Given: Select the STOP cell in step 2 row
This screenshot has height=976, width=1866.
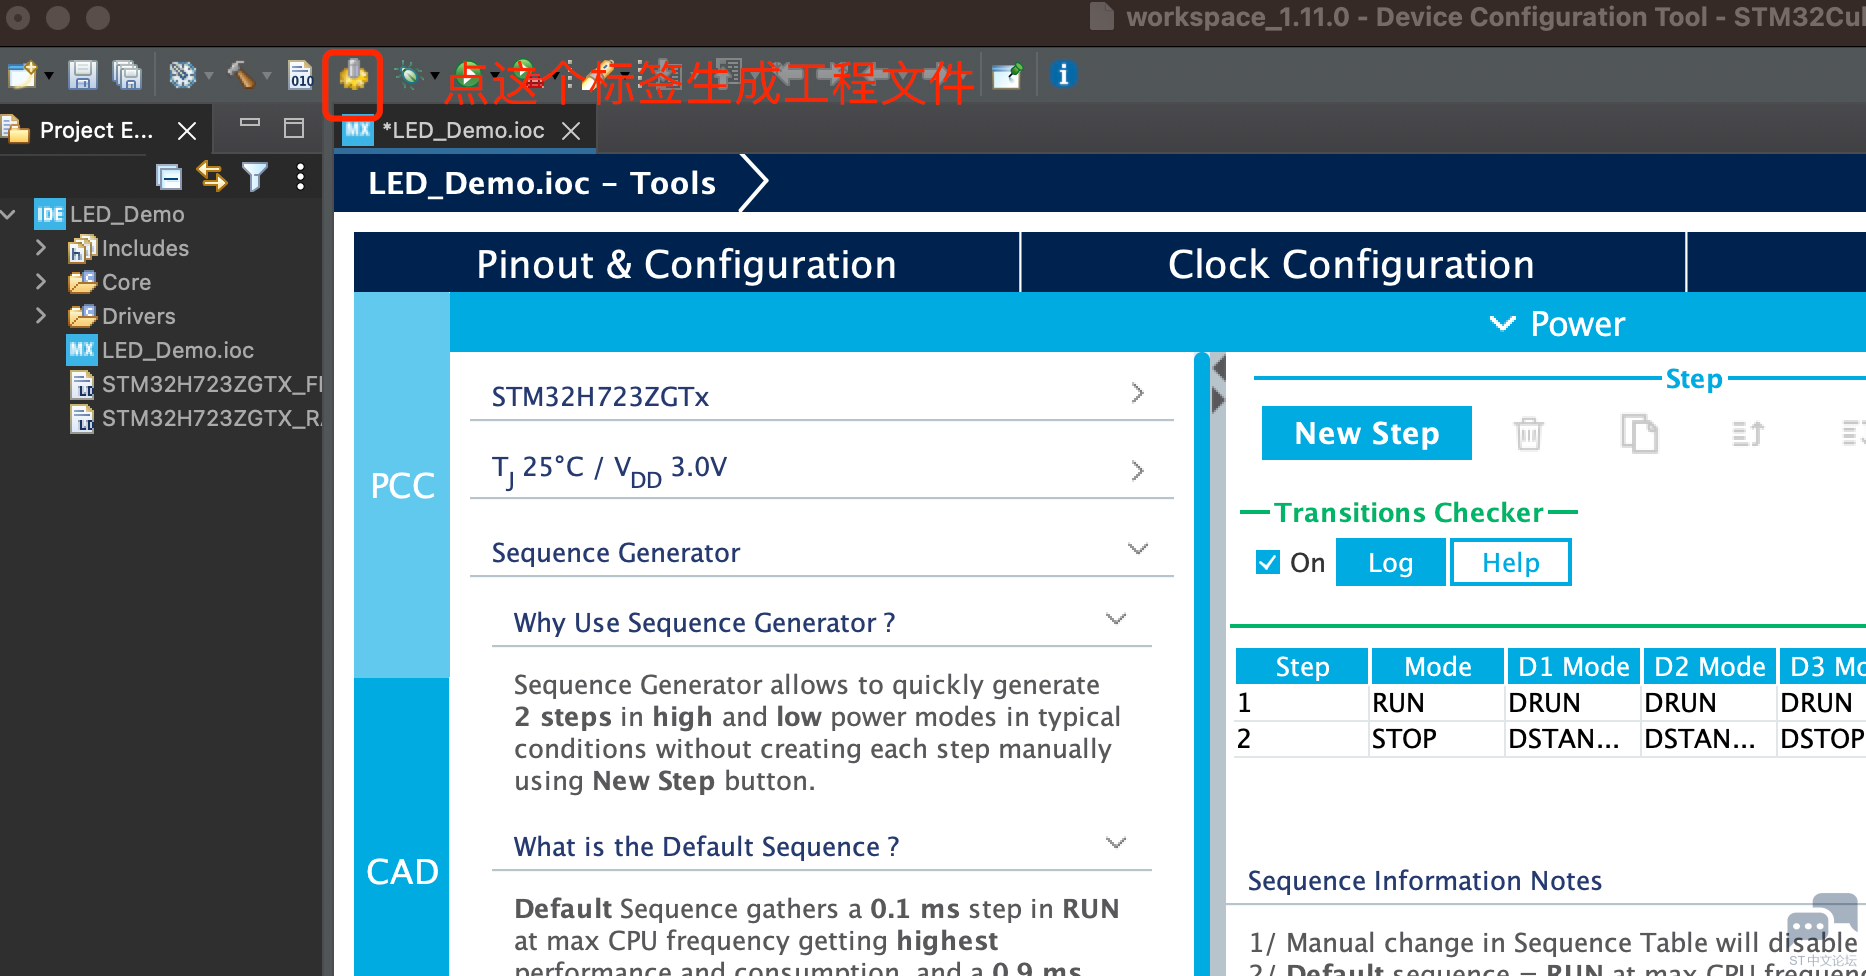Looking at the screenshot, I should (x=1437, y=739).
